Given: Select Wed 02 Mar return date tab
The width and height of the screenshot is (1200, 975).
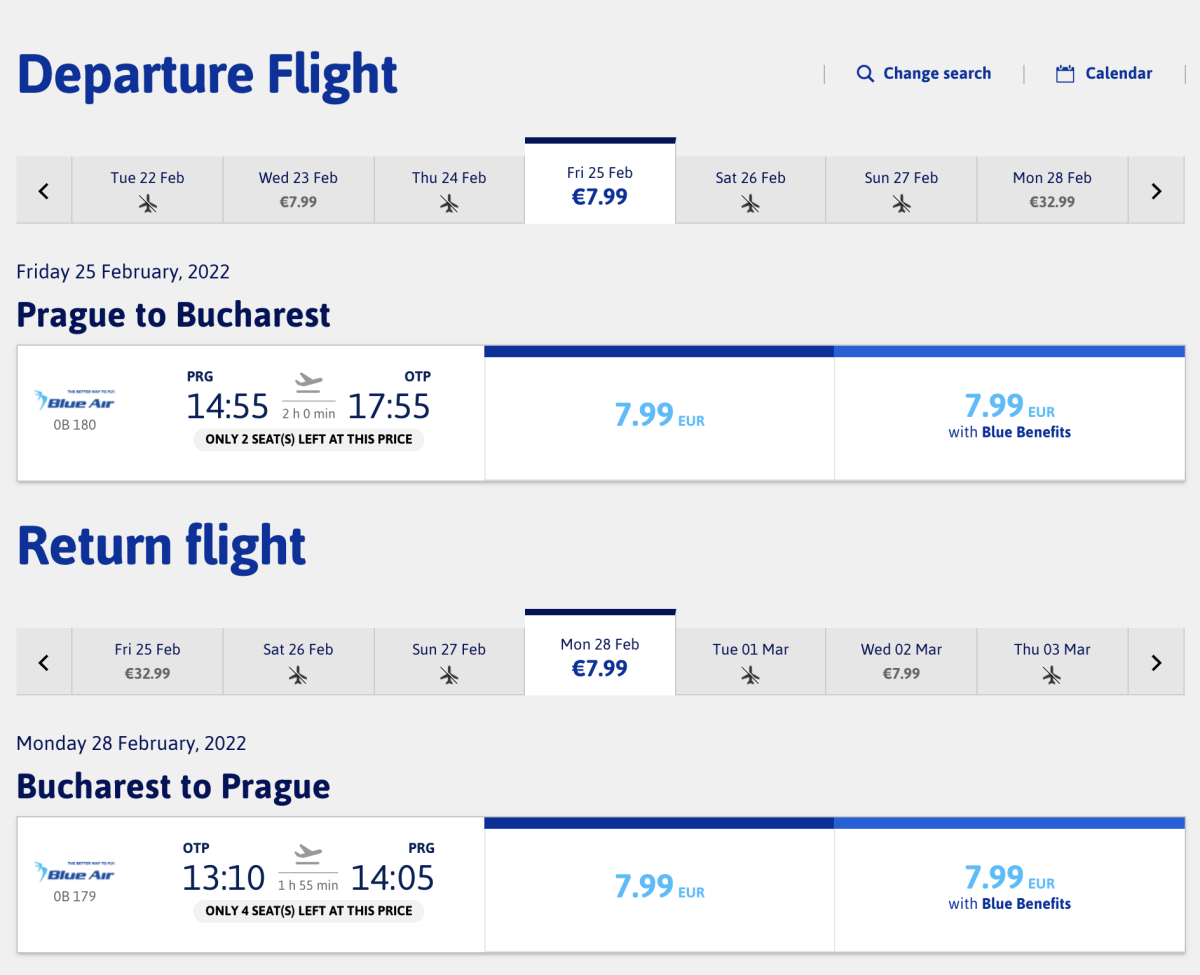Looking at the screenshot, I should (x=901, y=661).
